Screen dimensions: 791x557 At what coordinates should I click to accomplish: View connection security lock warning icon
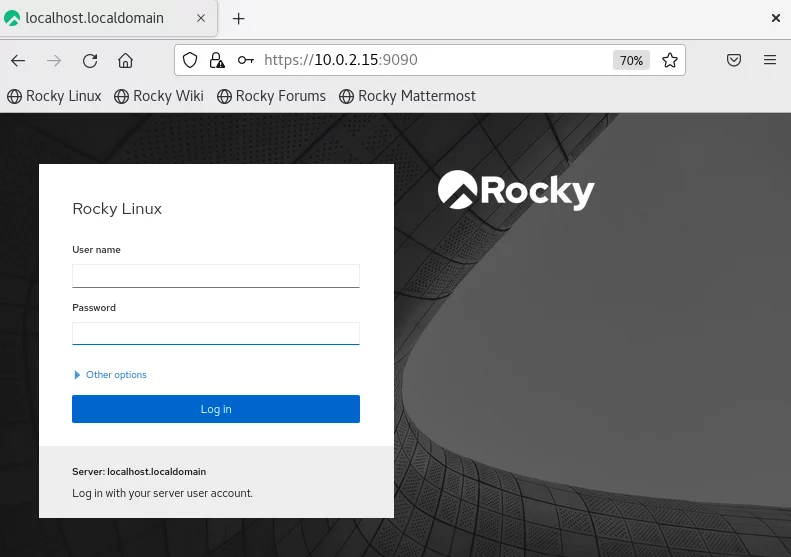[217, 60]
